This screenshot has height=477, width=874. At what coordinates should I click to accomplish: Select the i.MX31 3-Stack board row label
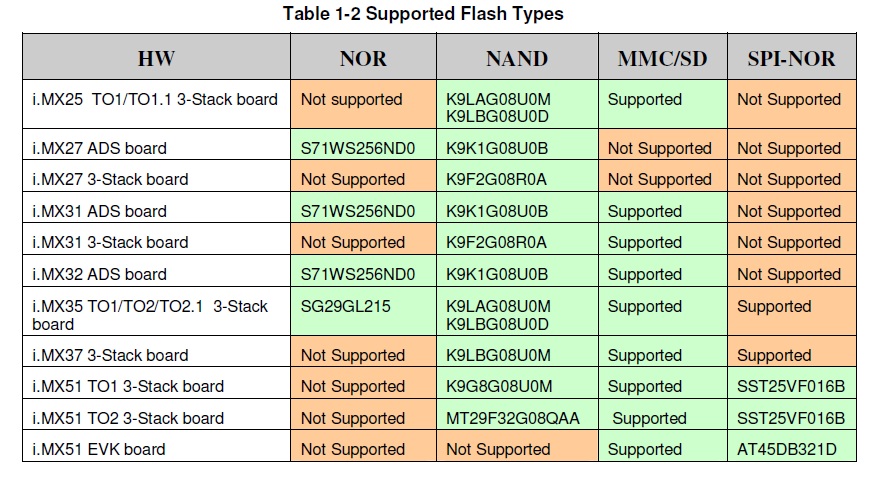click(x=110, y=242)
